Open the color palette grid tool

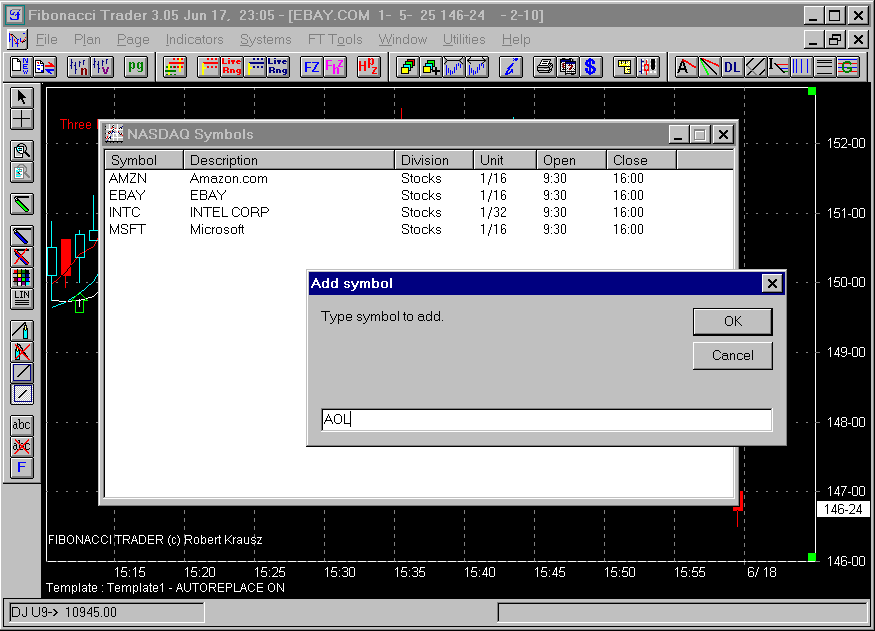click(x=22, y=277)
